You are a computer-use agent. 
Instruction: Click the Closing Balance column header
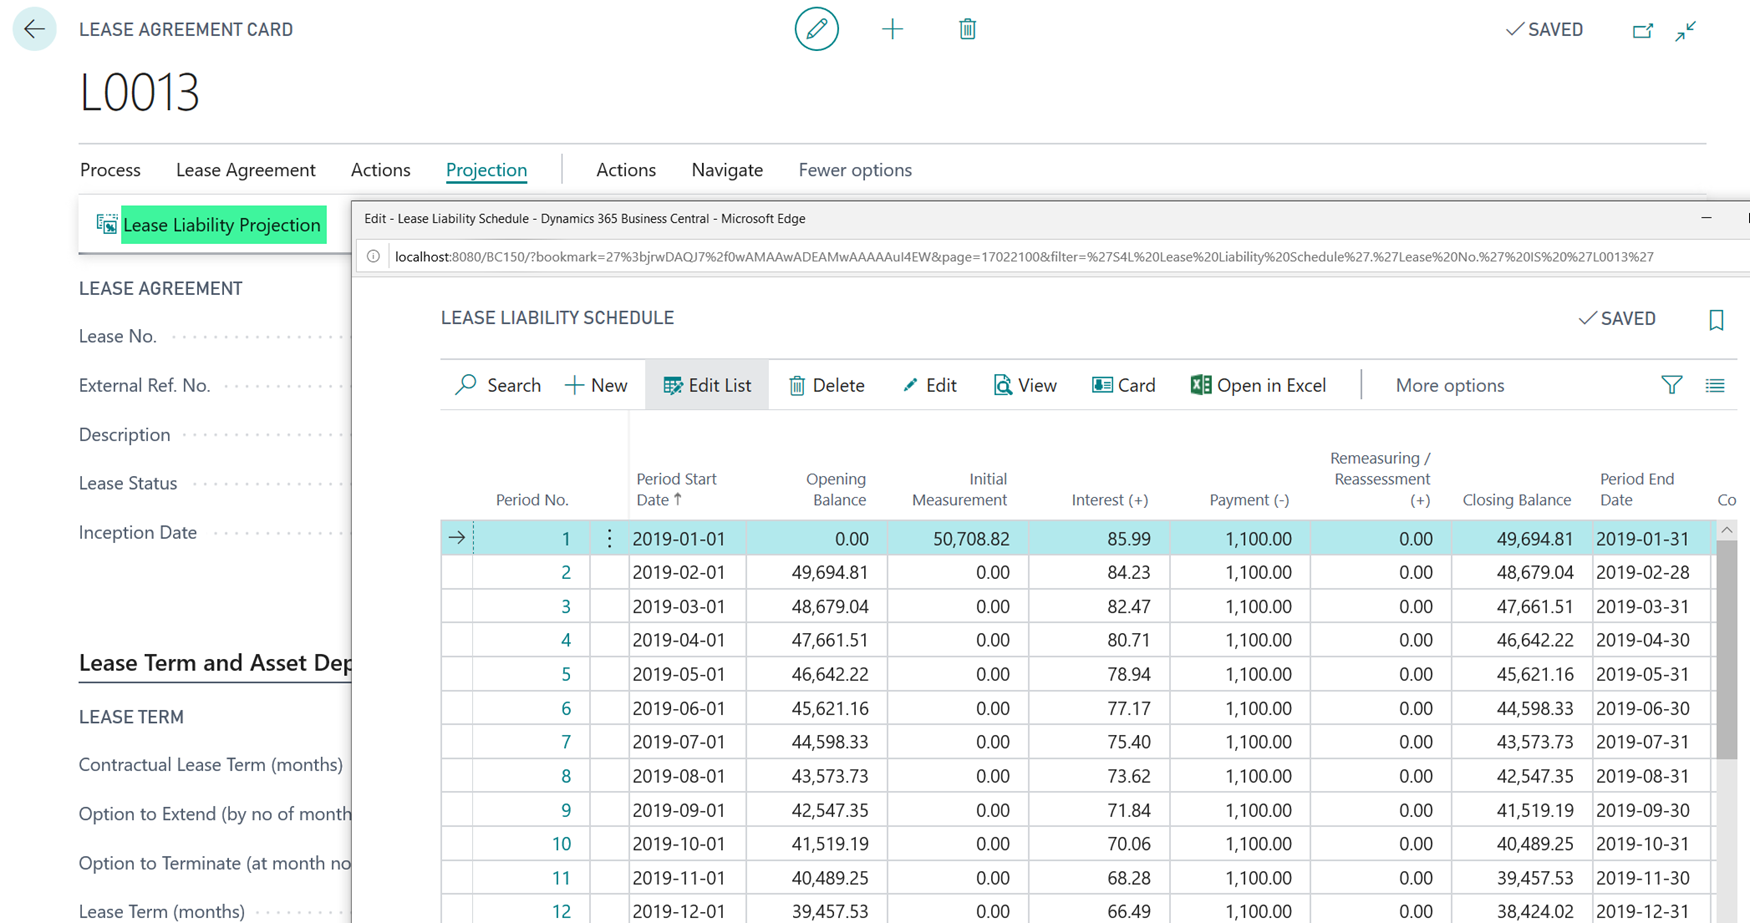click(x=1516, y=499)
